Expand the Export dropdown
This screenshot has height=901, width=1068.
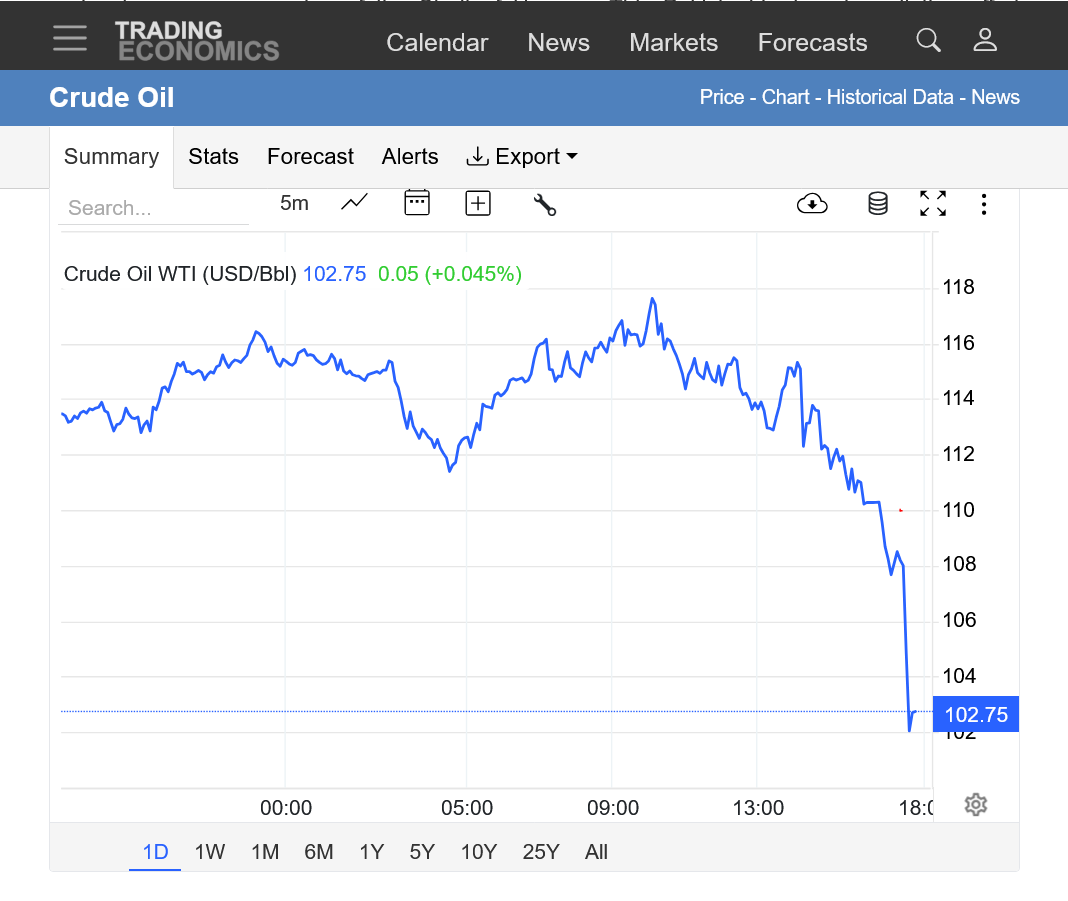[522, 157]
